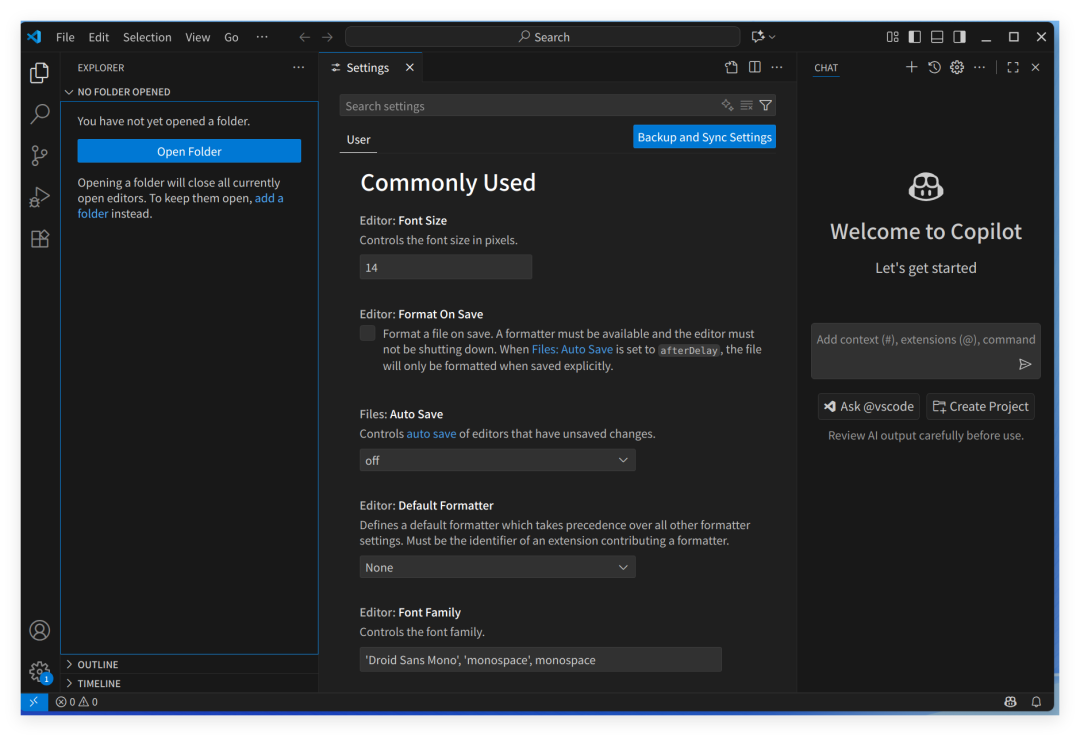Screen dimensions: 1080x736
Task: Start a new chat with plus icon
Action: click(911, 68)
